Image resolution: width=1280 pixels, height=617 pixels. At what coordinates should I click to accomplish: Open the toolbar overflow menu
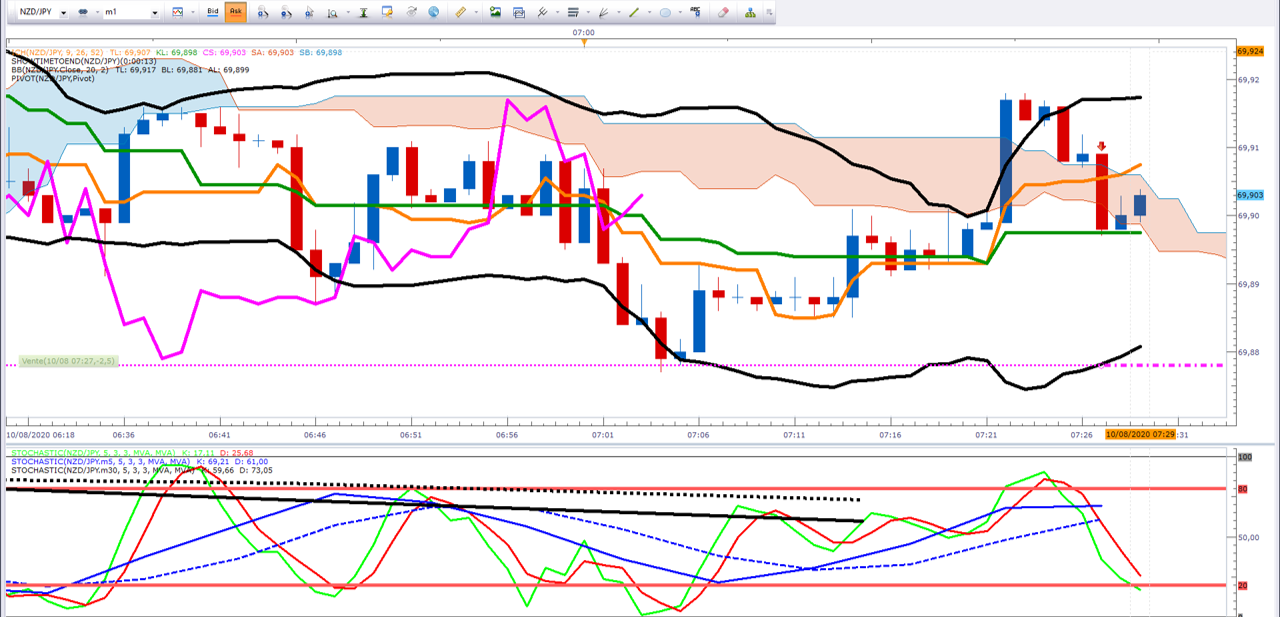[x=769, y=12]
